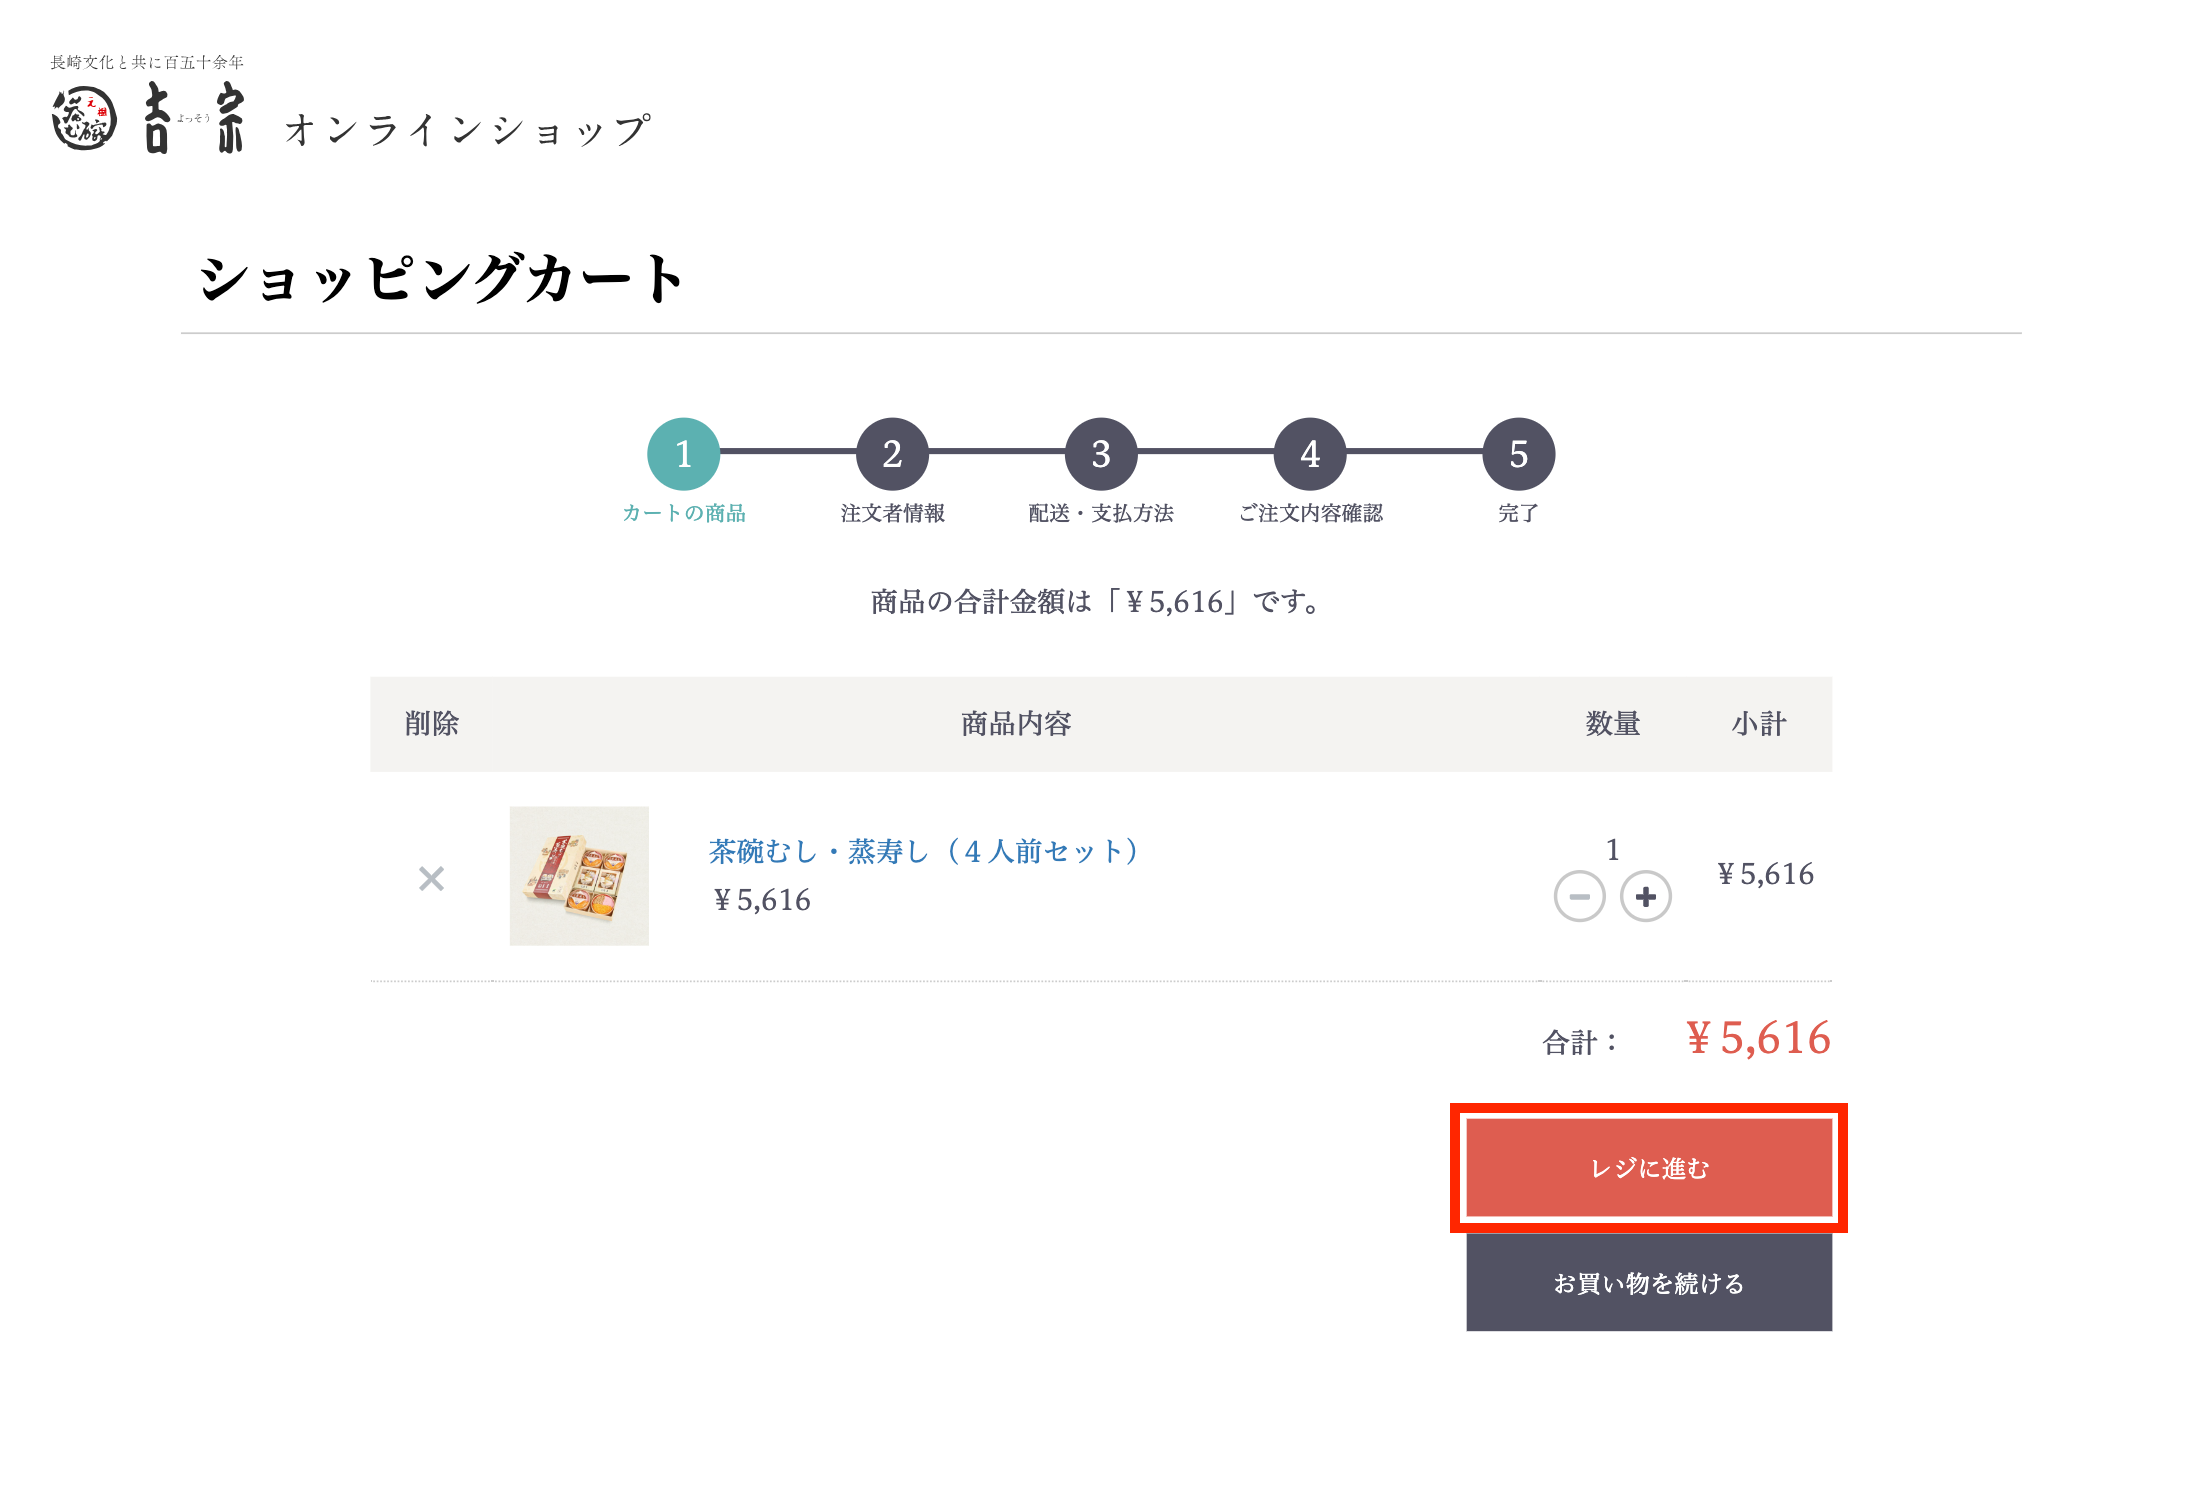Click the round 吉宗 seal logo icon

(x=84, y=119)
